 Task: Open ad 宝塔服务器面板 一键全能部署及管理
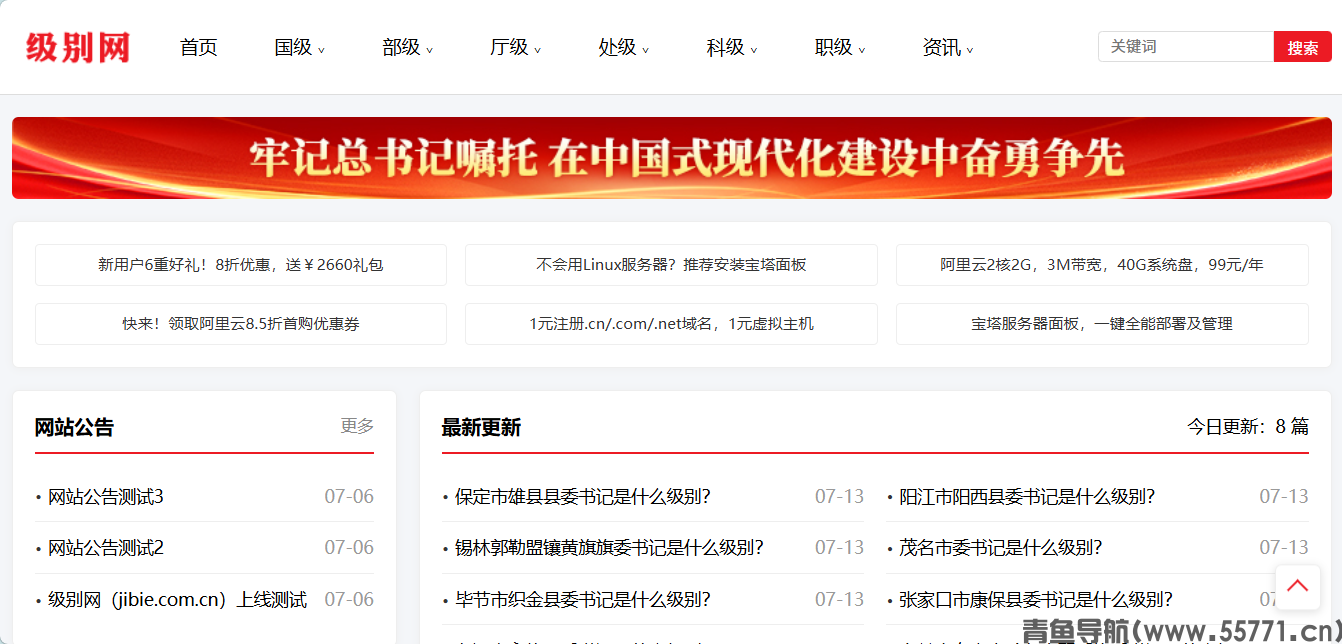pyautogui.click(x=1102, y=324)
